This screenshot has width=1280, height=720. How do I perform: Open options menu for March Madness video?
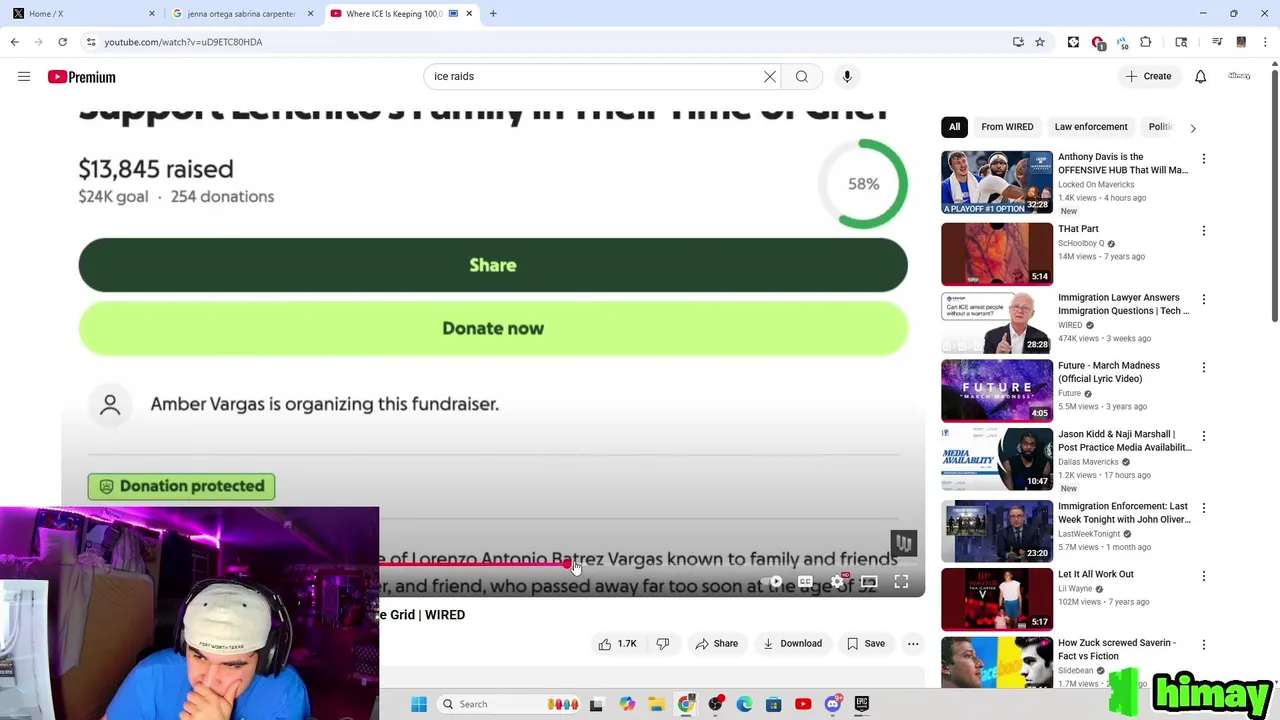1204,367
